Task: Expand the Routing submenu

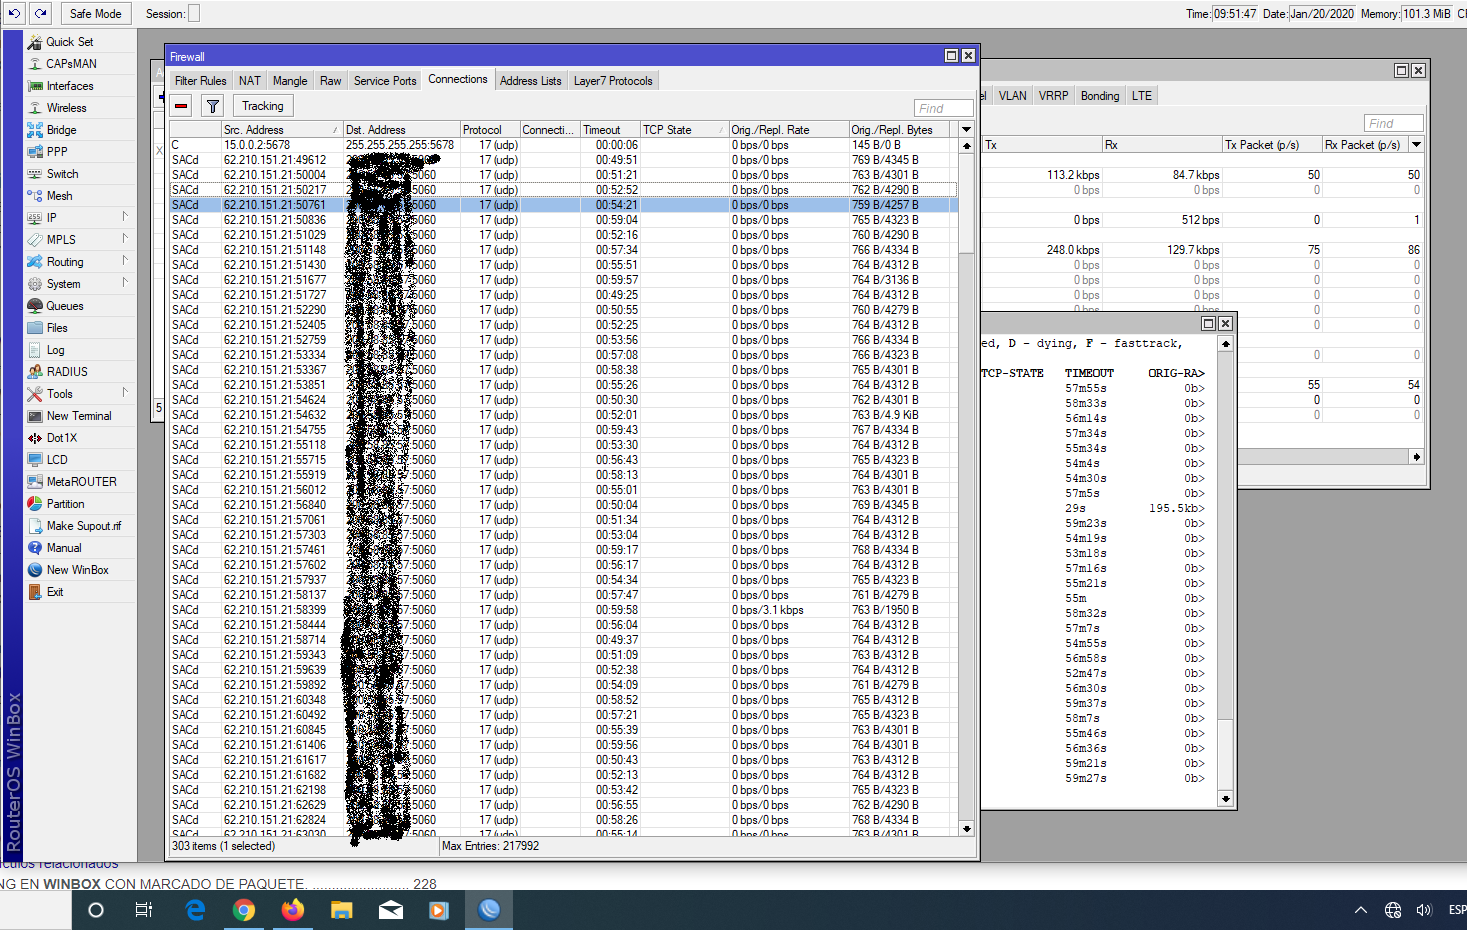Action: [65, 262]
